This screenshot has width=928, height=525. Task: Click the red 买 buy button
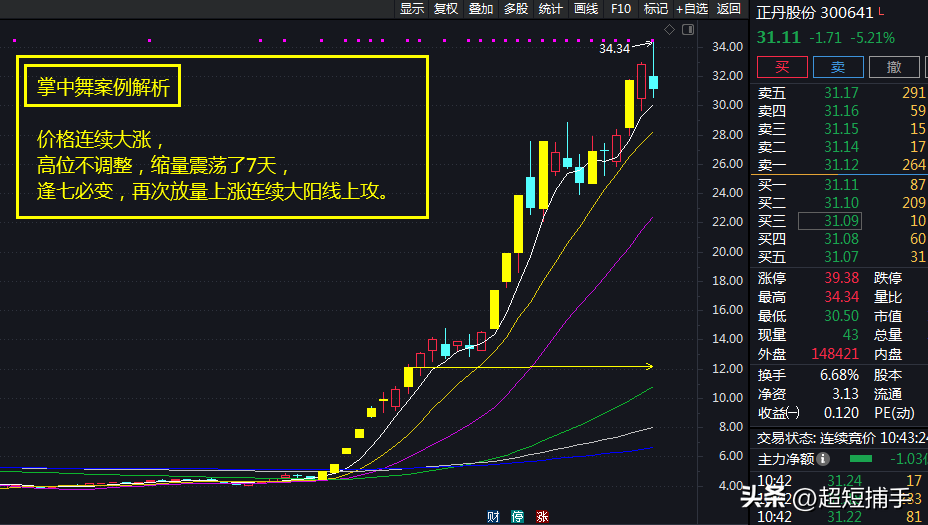[782, 67]
